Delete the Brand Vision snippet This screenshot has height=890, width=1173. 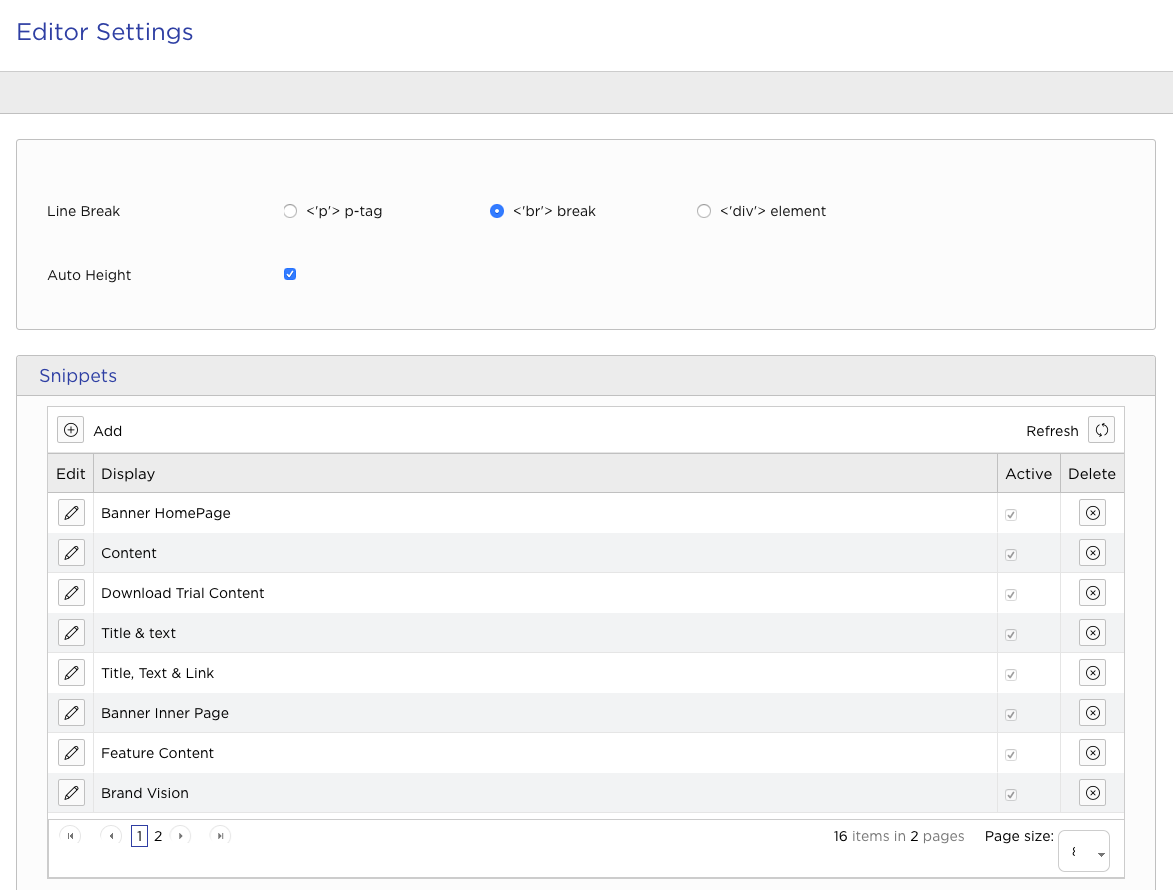[x=1092, y=793]
